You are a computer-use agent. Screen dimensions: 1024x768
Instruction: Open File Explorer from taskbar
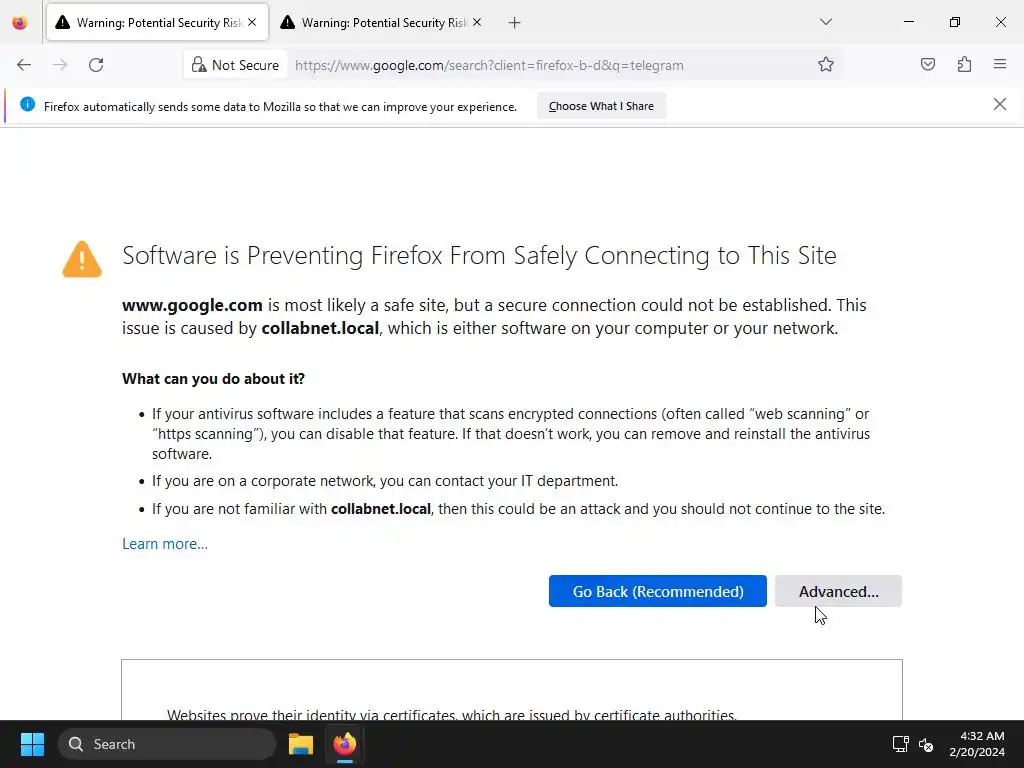[x=300, y=744]
